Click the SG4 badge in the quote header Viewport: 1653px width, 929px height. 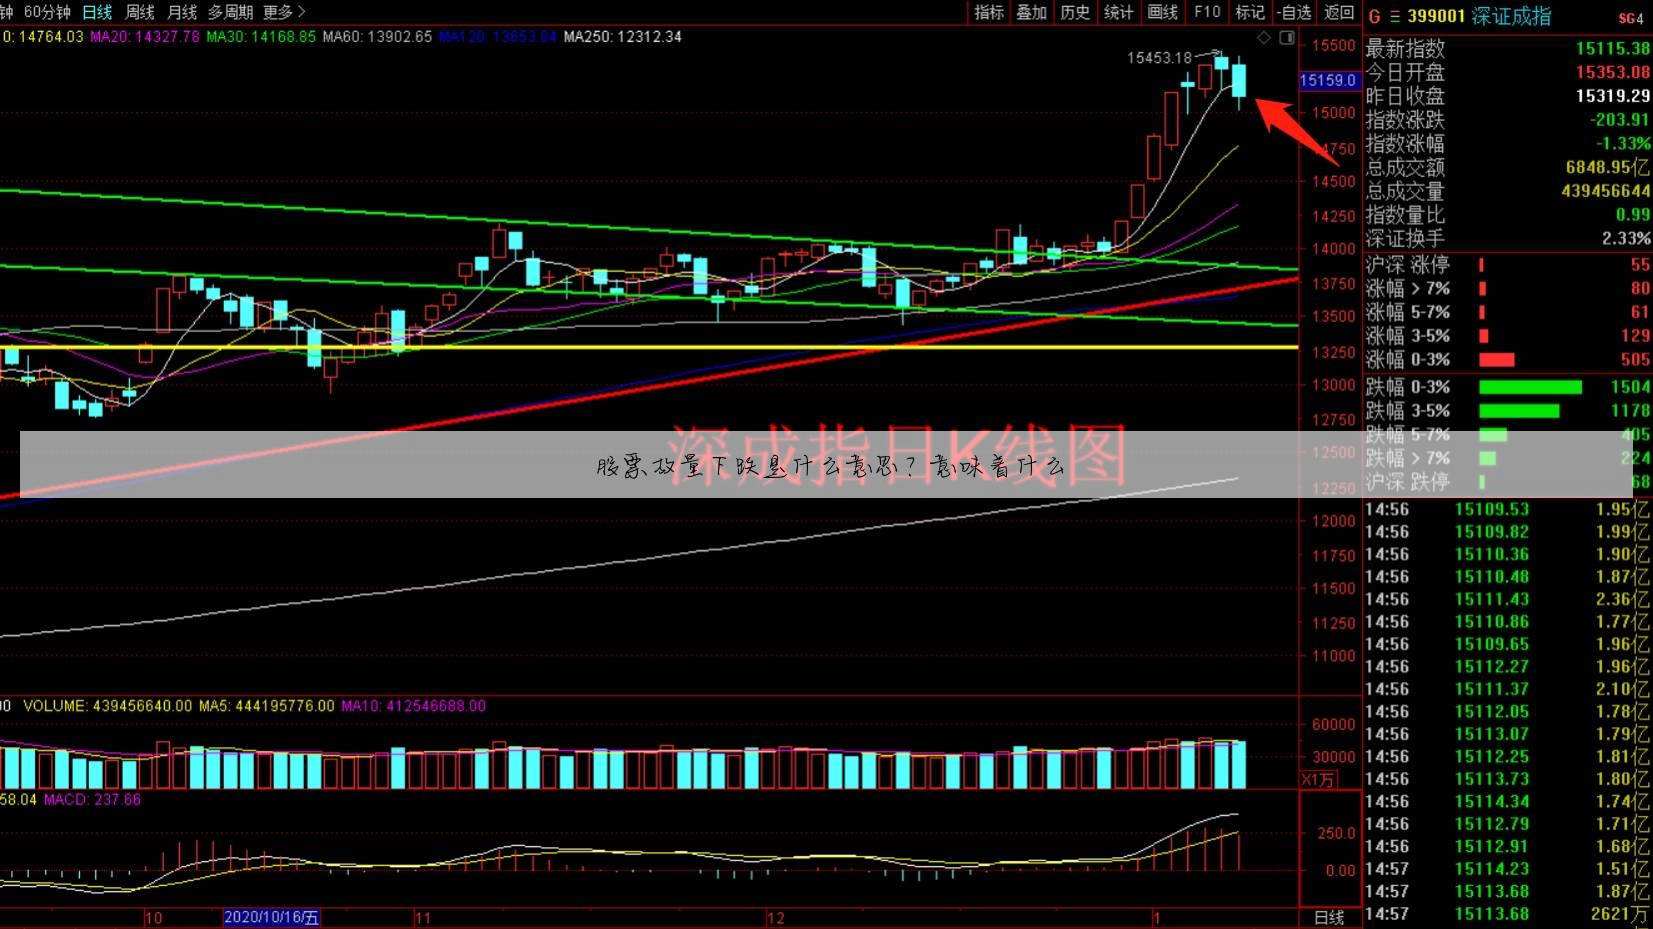click(1631, 18)
